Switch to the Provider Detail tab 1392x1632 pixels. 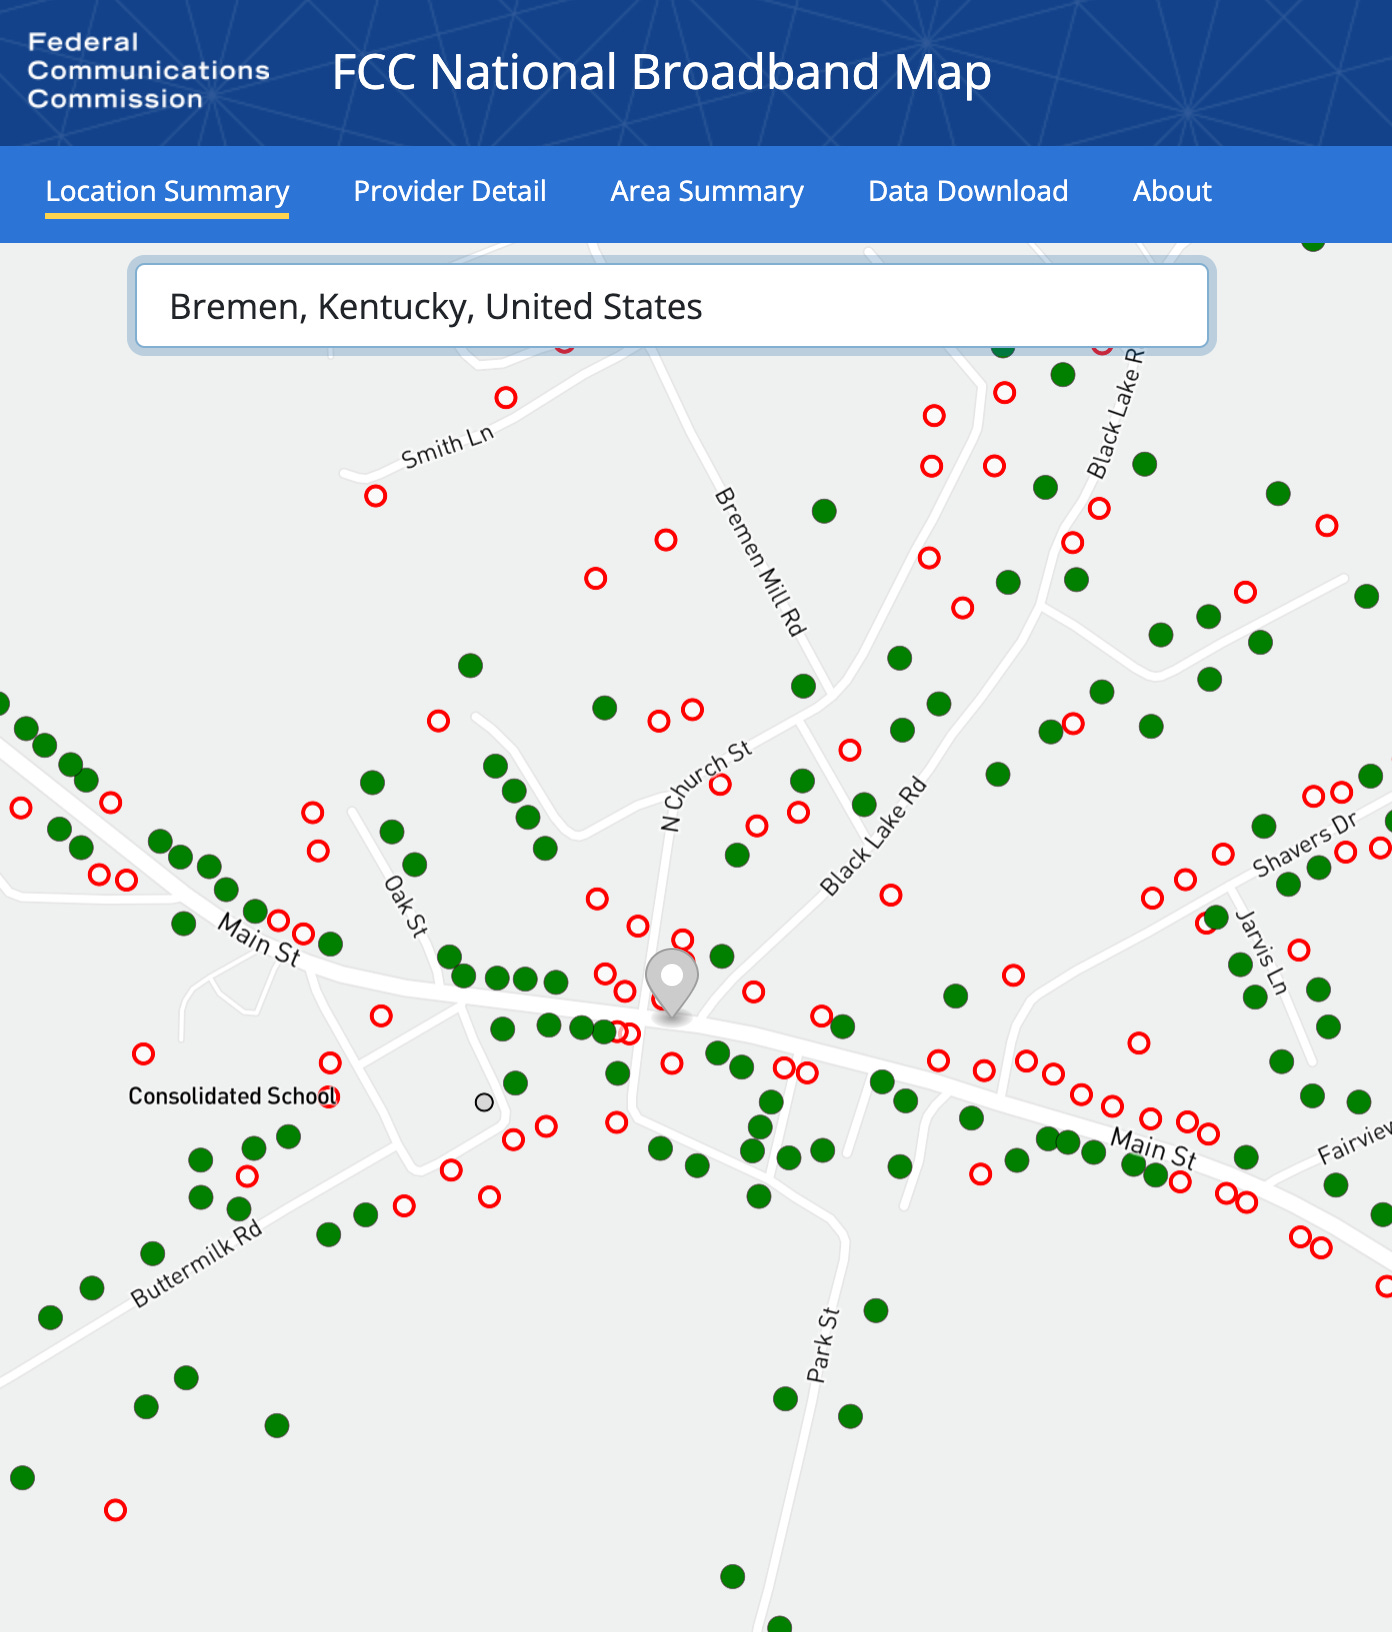point(450,191)
